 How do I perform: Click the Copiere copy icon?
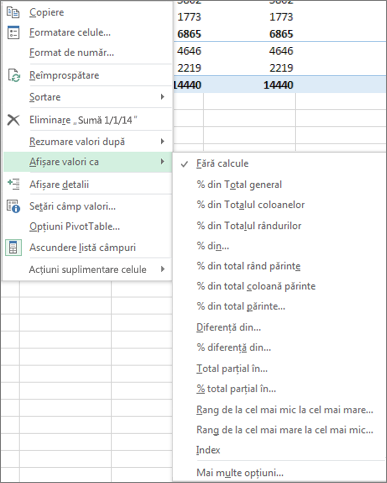pos(13,12)
